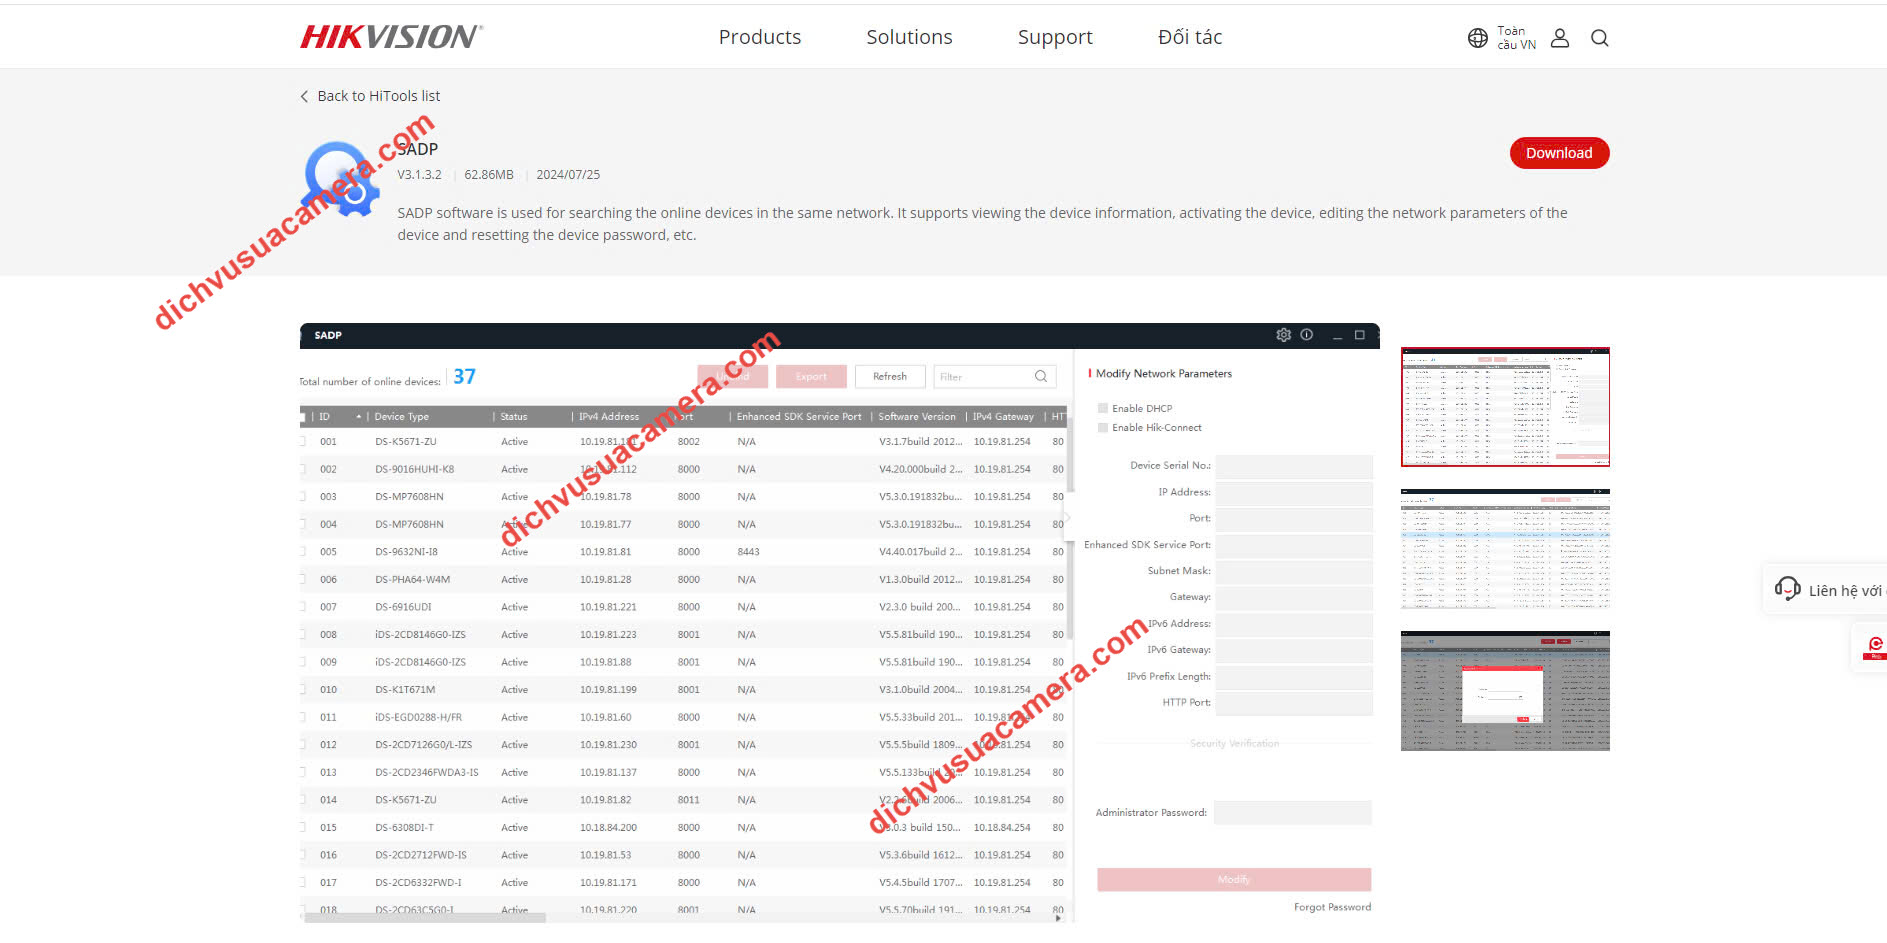The image size is (1887, 943).
Task: Enable the DHCP checkbox
Action: (1103, 408)
